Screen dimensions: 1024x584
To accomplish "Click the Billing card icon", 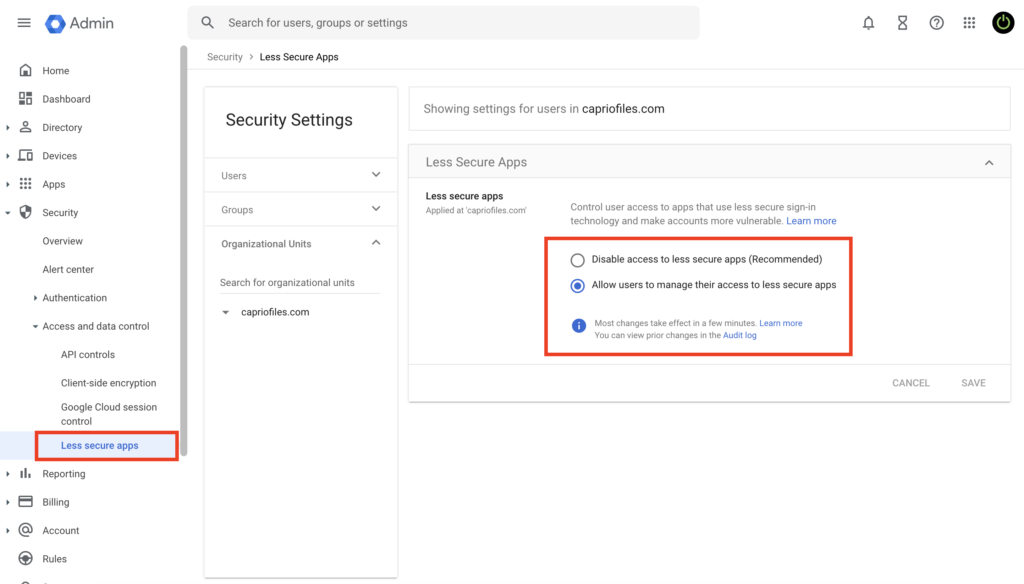I will [25, 502].
